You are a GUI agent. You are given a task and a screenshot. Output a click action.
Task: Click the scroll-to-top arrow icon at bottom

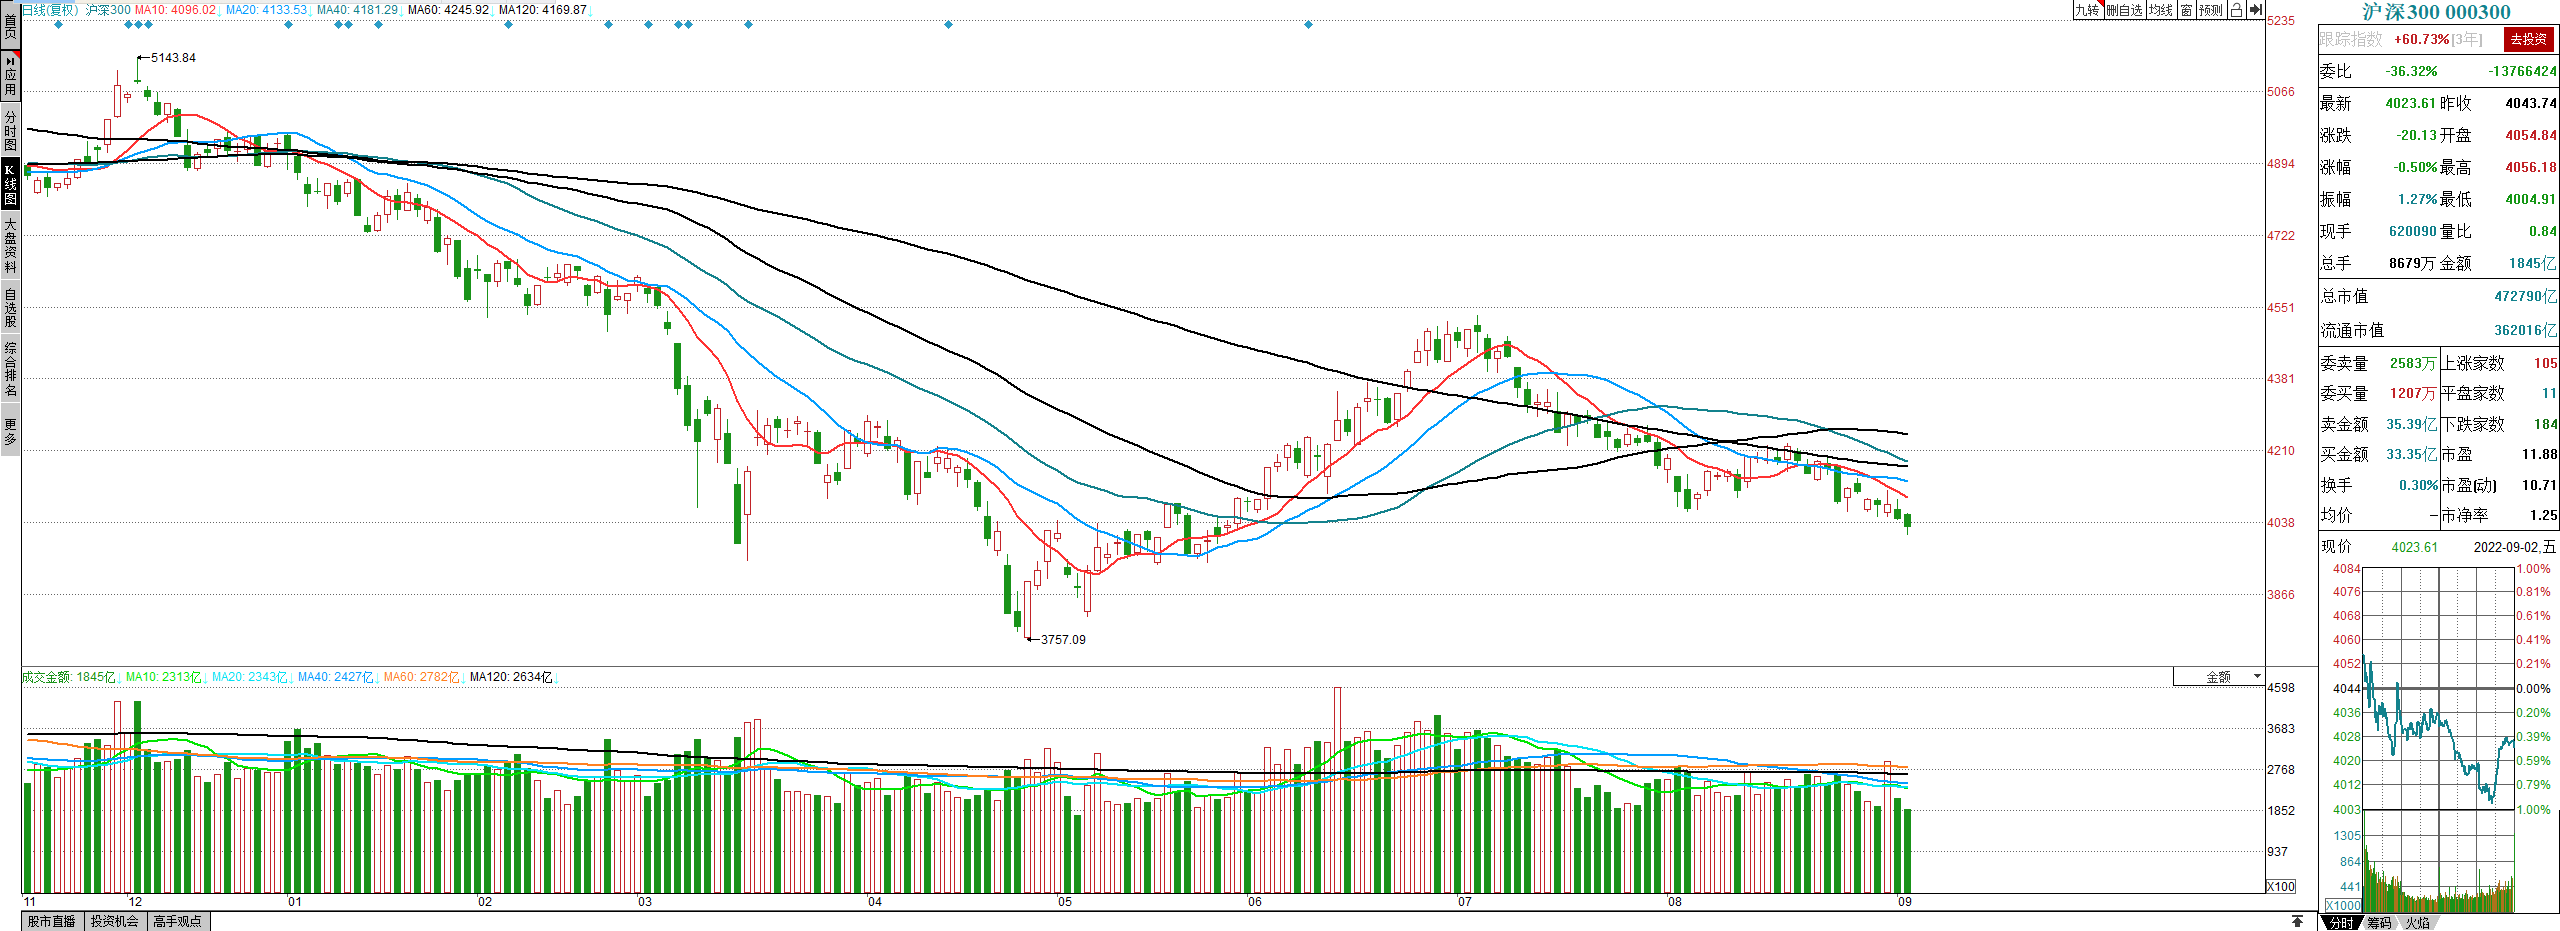(x=2298, y=921)
